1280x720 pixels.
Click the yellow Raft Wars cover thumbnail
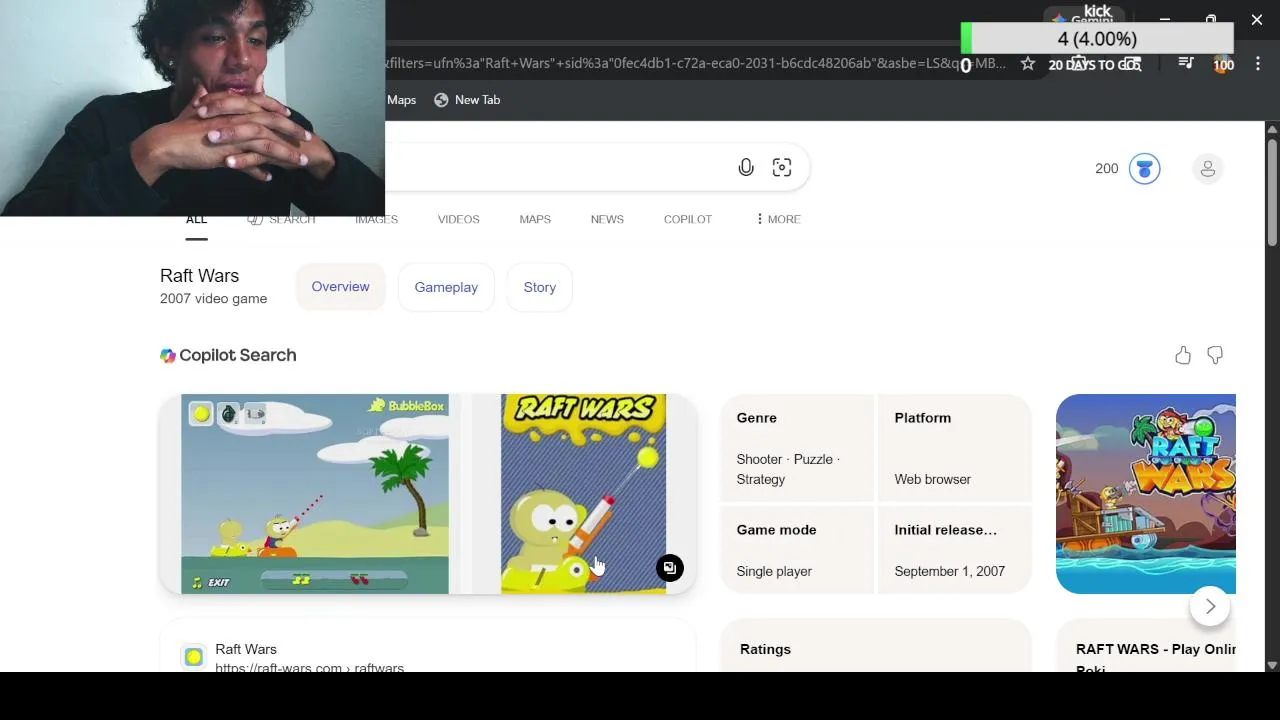(583, 494)
